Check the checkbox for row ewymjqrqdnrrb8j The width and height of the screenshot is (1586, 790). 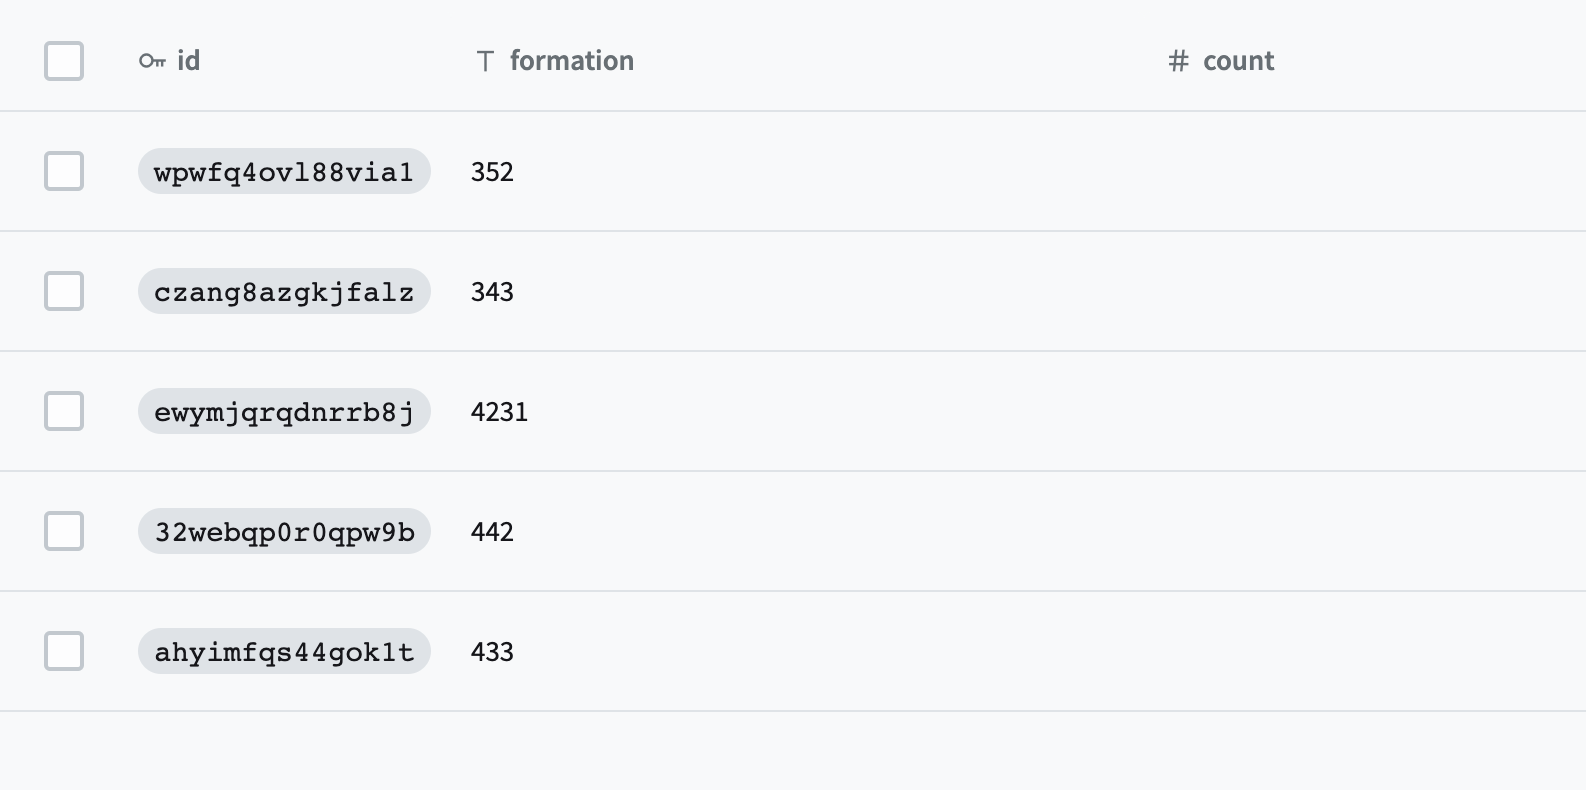tap(63, 411)
